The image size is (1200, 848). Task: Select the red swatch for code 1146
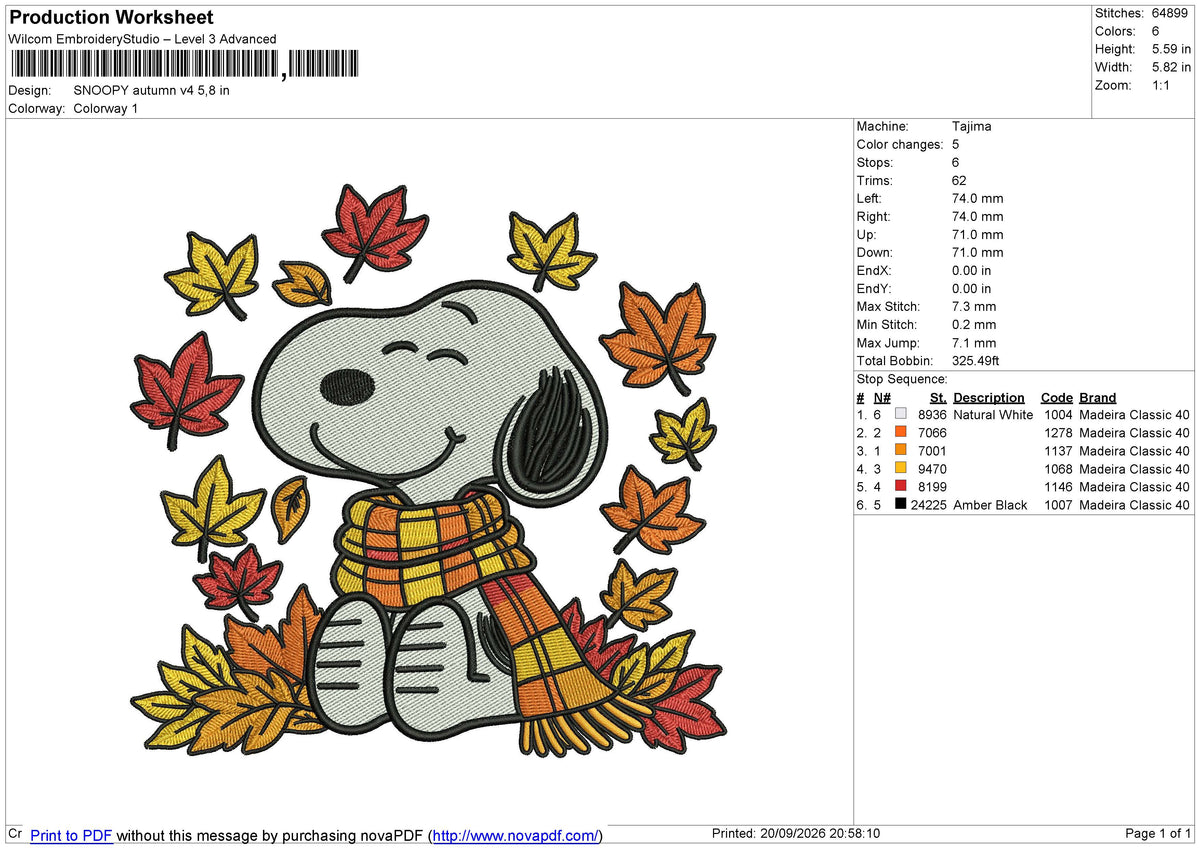pos(901,486)
